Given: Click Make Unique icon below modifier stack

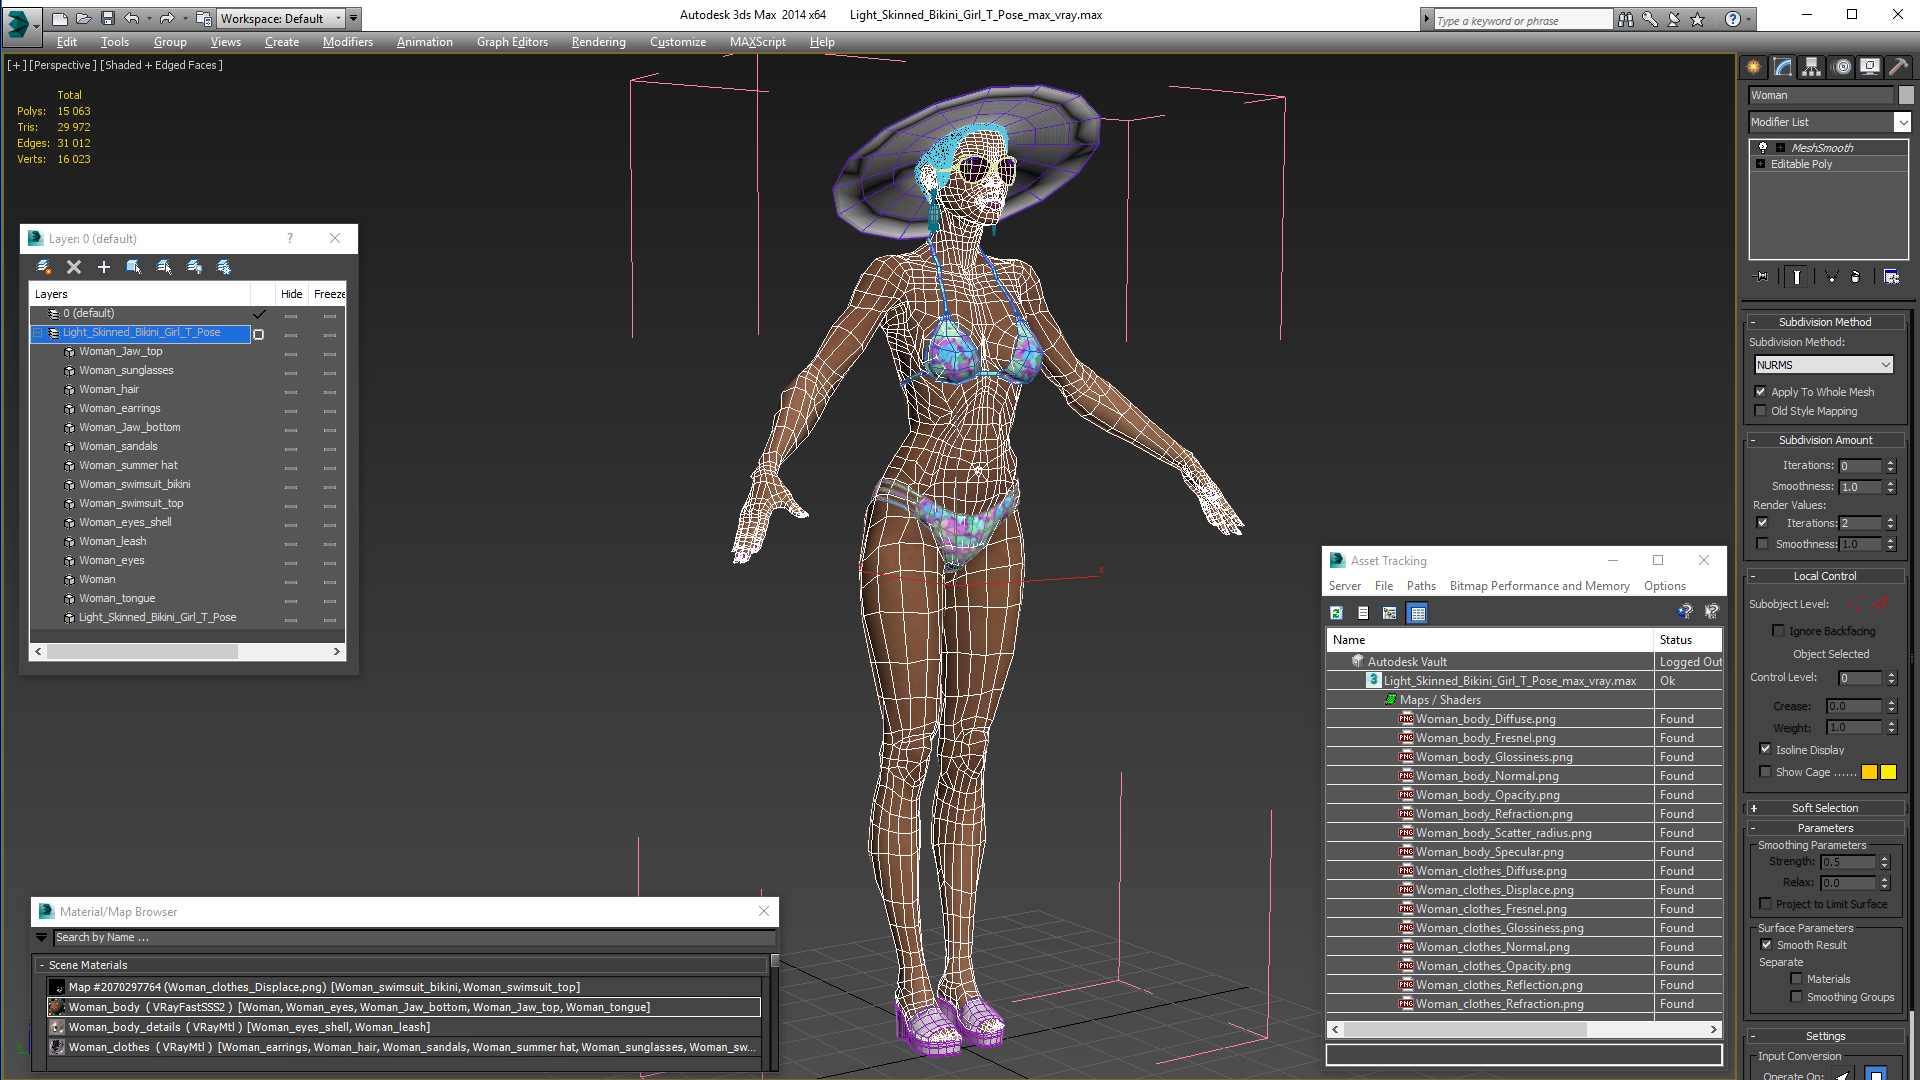Looking at the screenshot, I should pyautogui.click(x=1831, y=277).
